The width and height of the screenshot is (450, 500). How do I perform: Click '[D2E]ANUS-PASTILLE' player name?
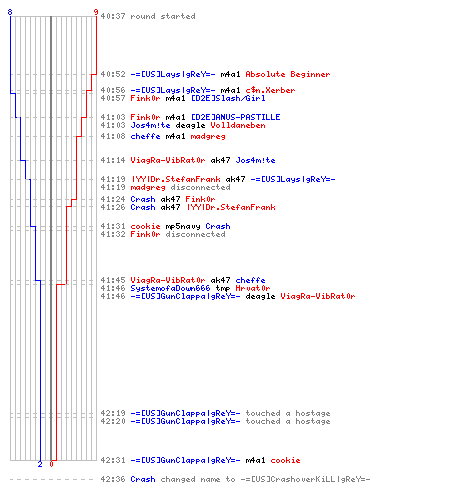pyautogui.click(x=236, y=117)
